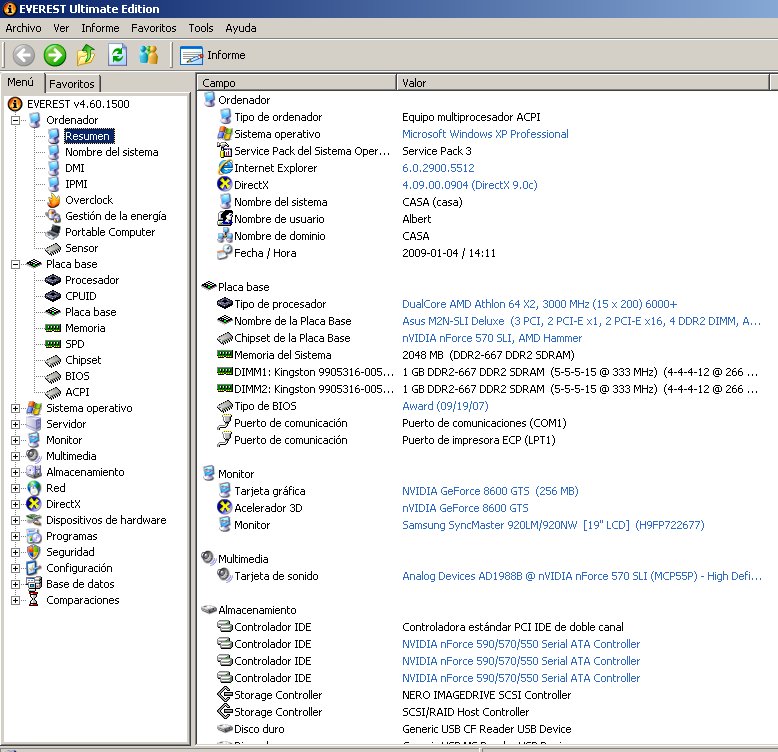Switch to the Favoritos tab
Screen dimensions: 778x752
[x=72, y=84]
